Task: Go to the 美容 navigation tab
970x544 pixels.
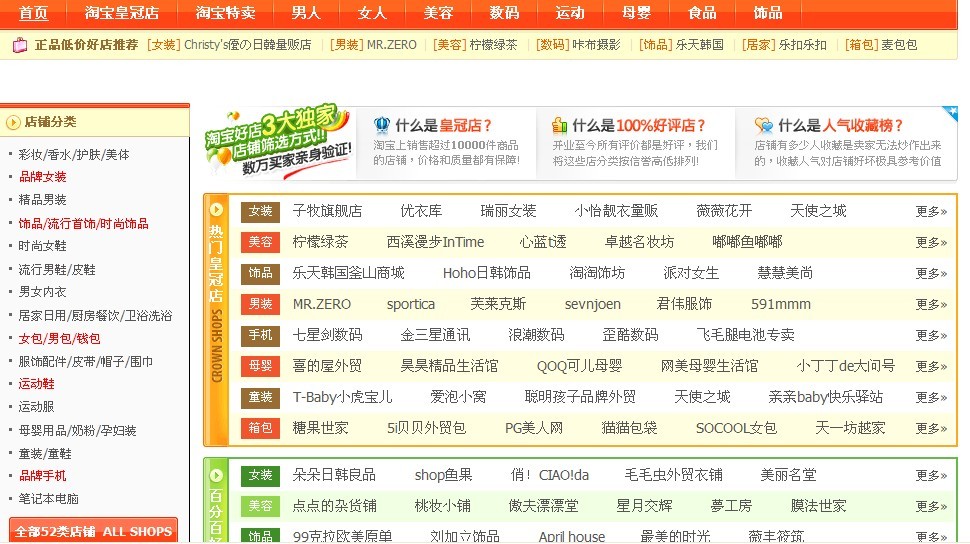Action: point(438,13)
